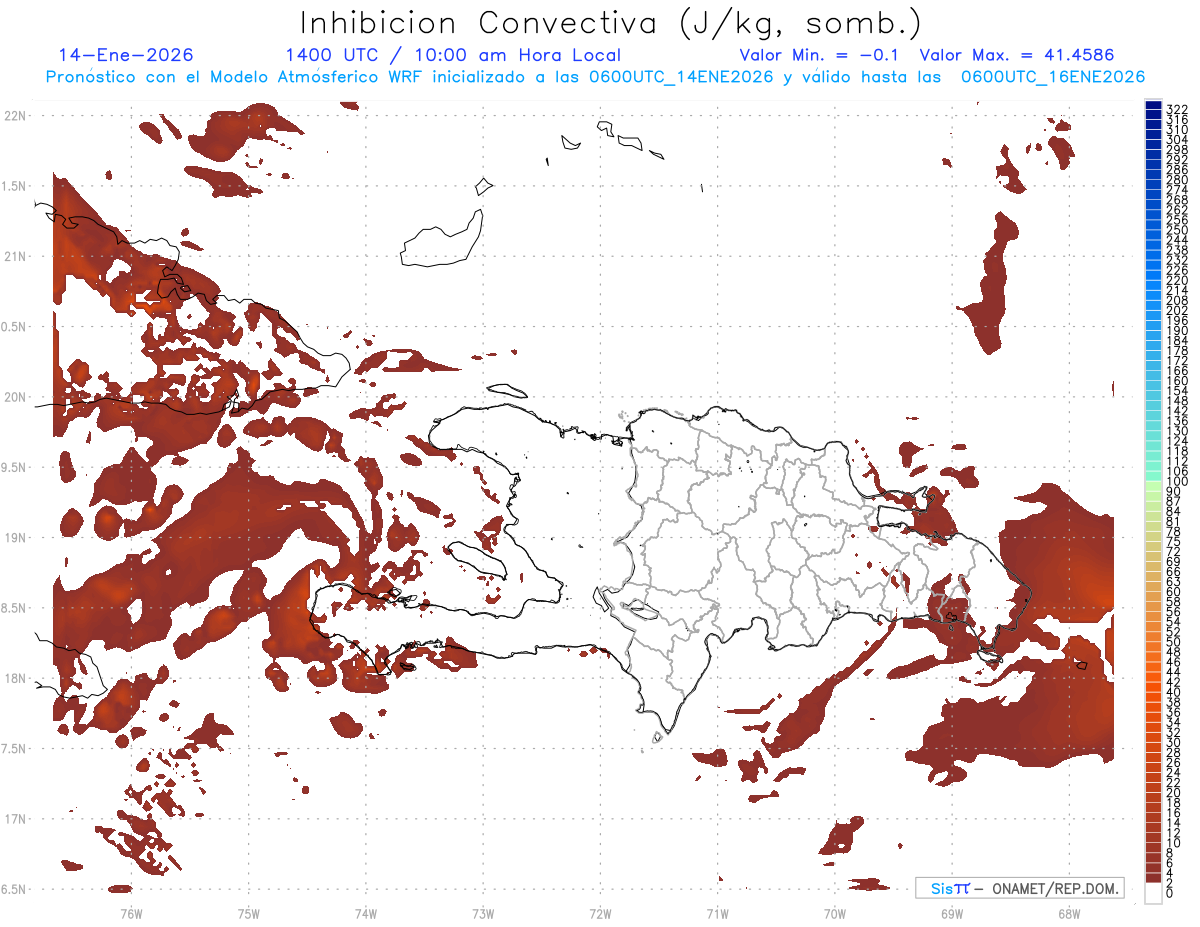This screenshot has width=1200, height=927.
Task: Select the "Valor Max. = 41.4586" readout
Action: tap(1016, 56)
